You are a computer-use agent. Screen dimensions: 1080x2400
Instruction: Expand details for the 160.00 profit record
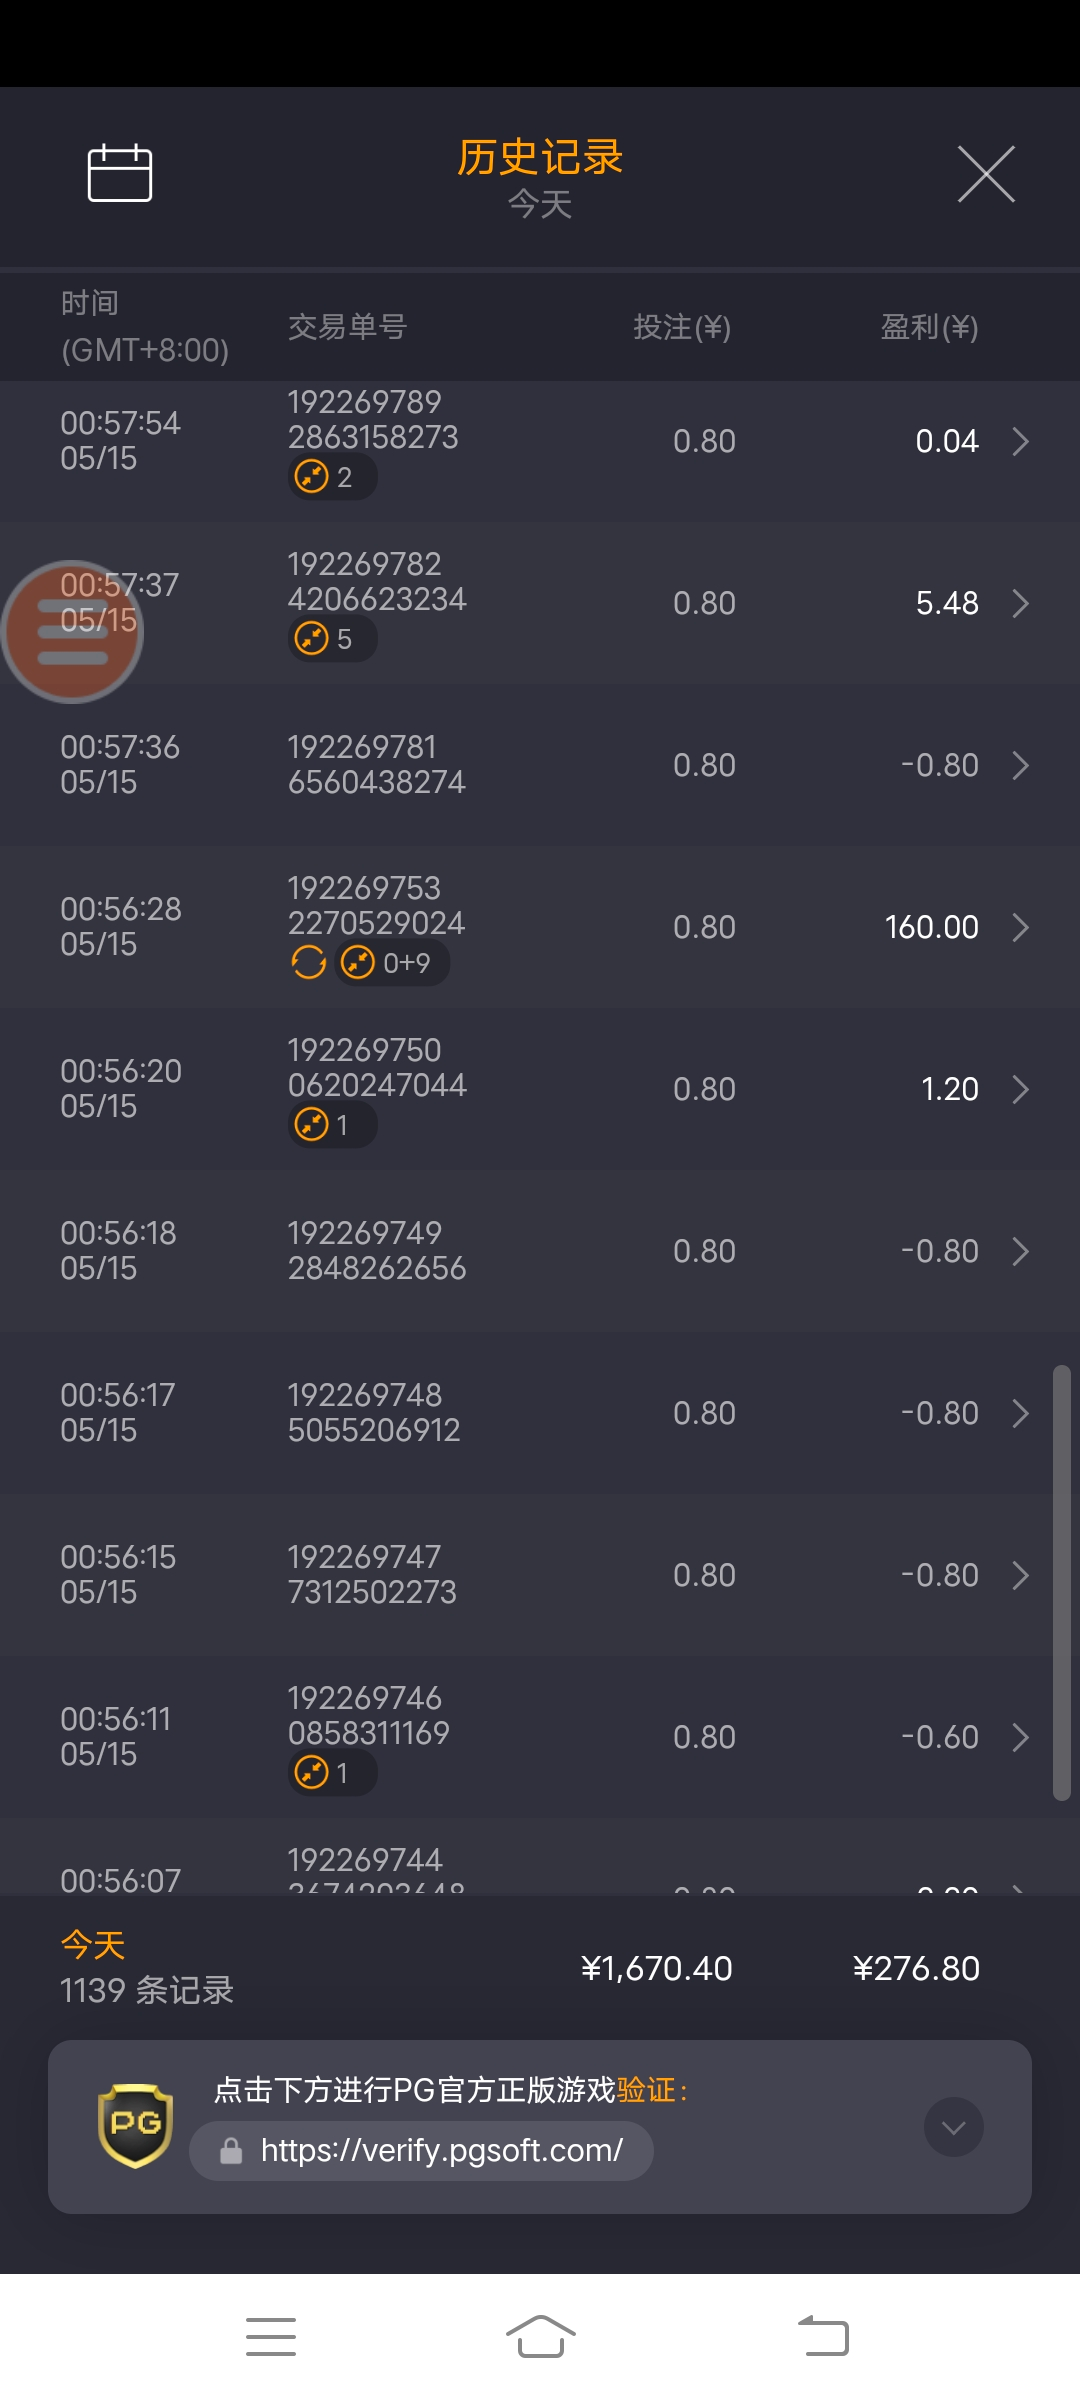1020,927
